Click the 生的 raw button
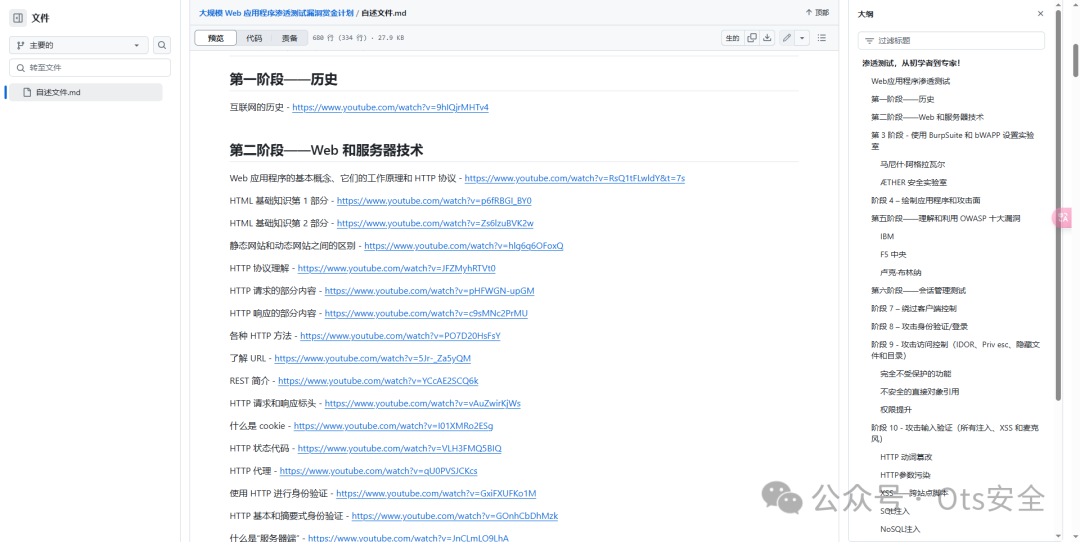The width and height of the screenshot is (1080, 542). [732, 38]
